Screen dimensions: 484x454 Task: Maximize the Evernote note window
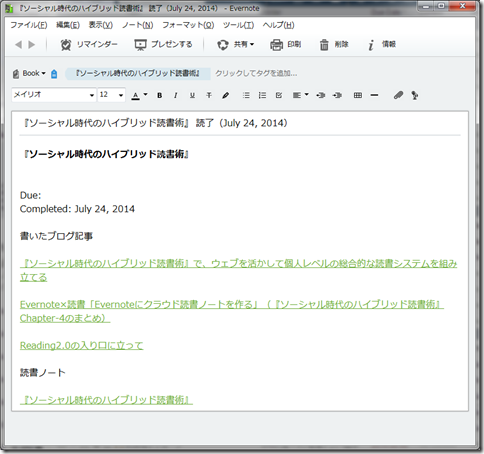[x=441, y=6]
